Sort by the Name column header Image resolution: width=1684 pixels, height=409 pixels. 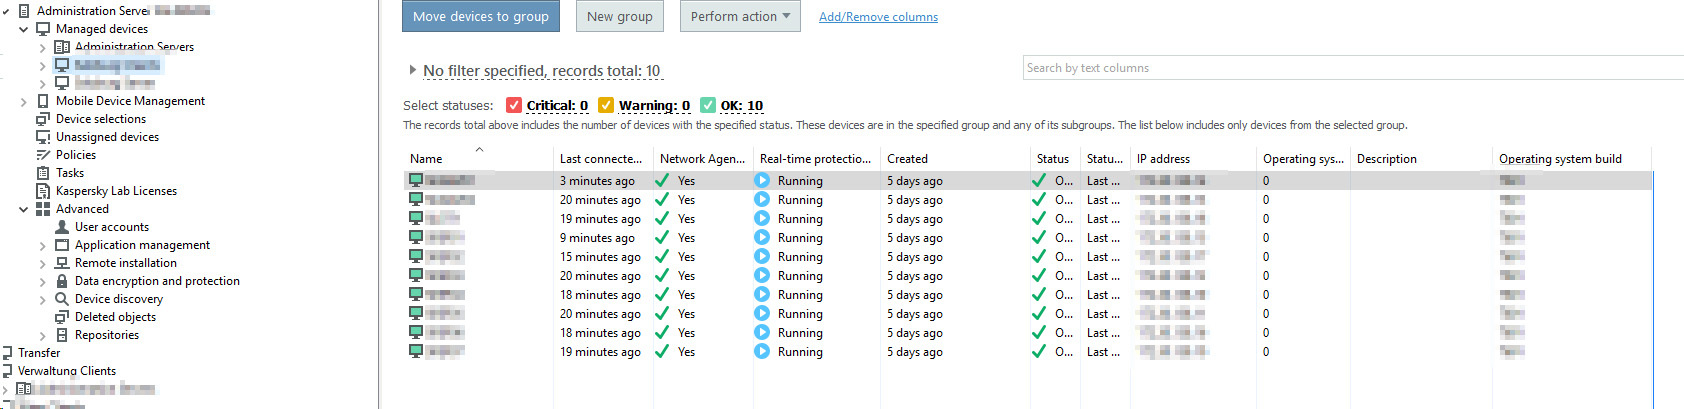coord(426,159)
